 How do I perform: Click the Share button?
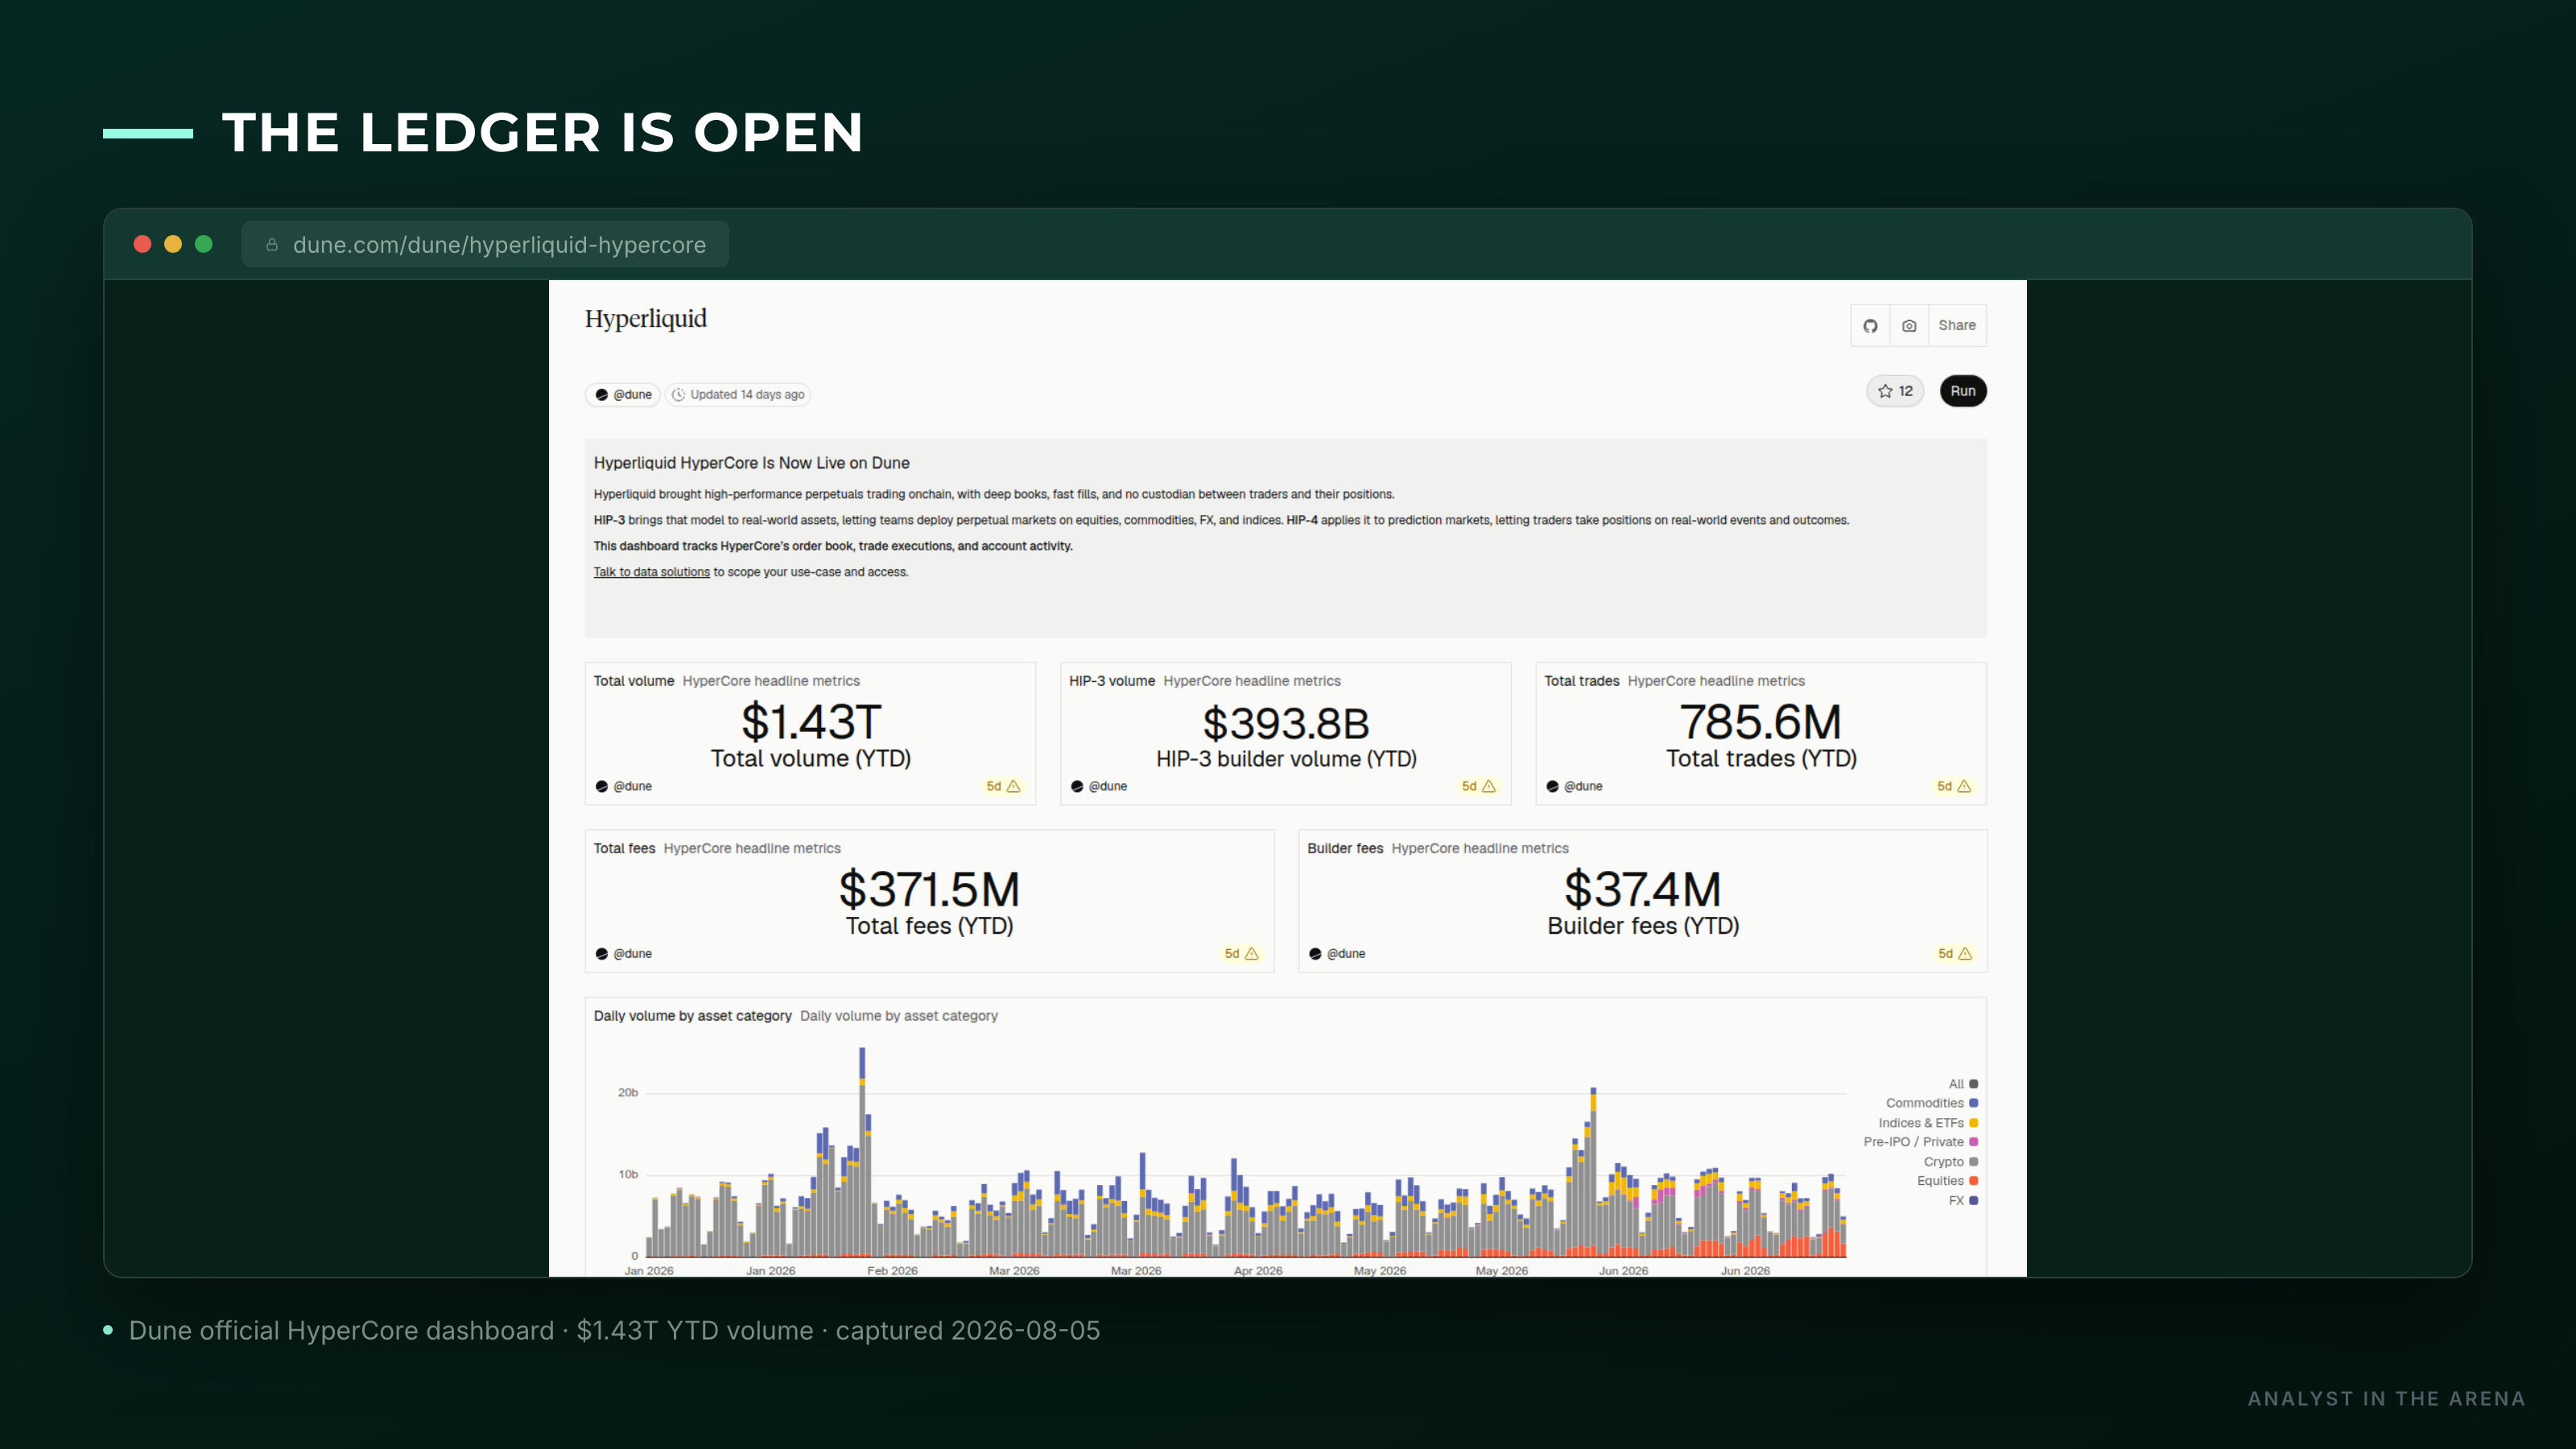pyautogui.click(x=1957, y=326)
